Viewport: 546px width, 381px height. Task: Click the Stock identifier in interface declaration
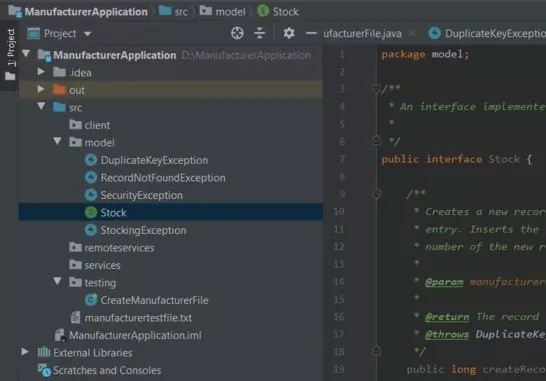[504, 159]
